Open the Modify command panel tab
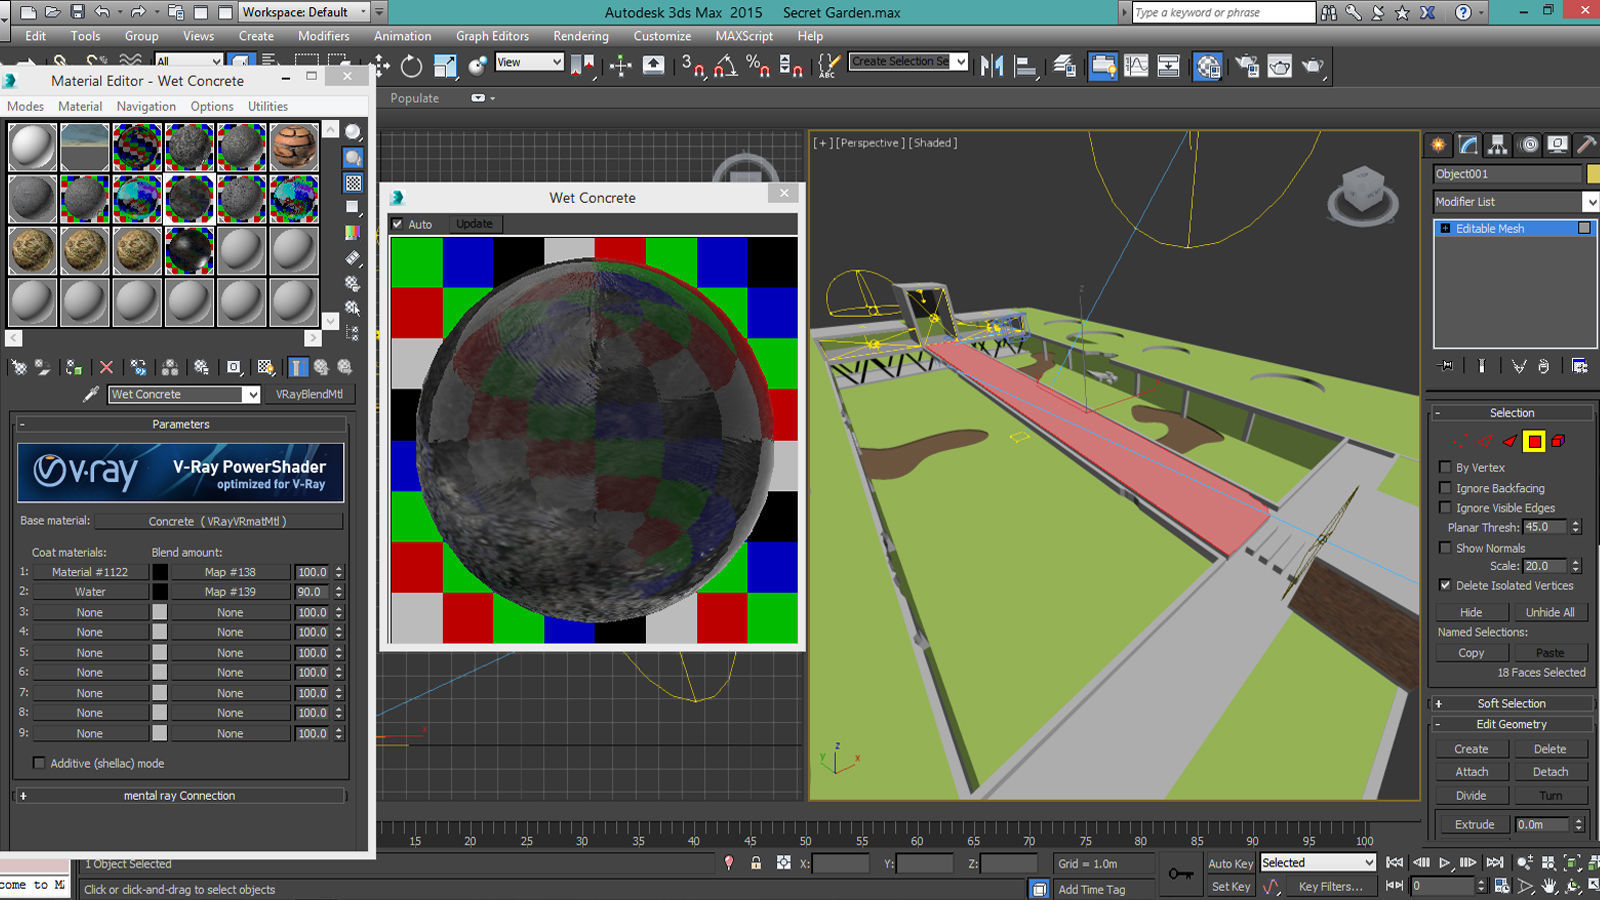The width and height of the screenshot is (1600, 900). 1468,145
